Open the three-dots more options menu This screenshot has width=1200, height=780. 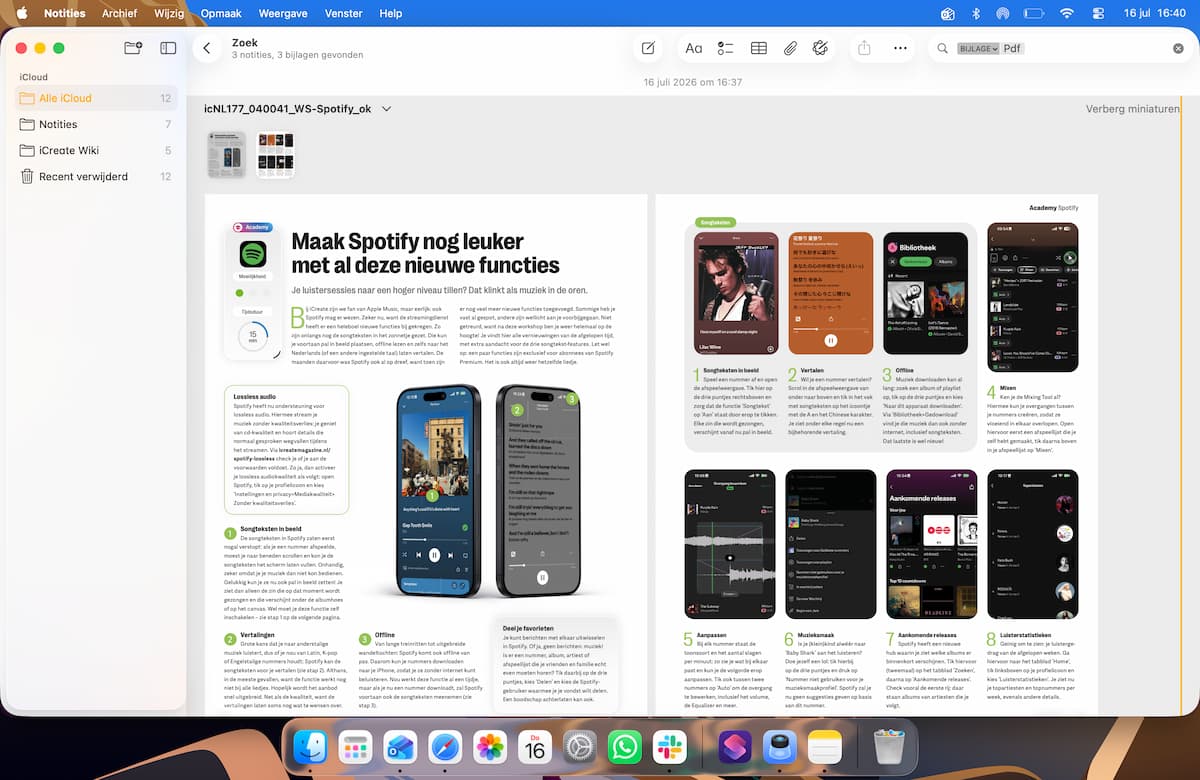click(x=900, y=48)
